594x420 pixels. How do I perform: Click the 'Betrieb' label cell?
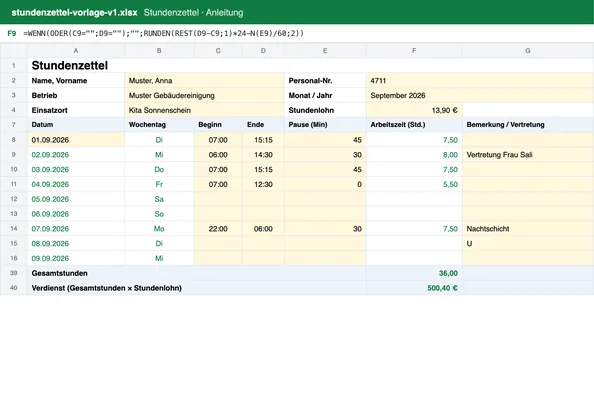point(76,95)
